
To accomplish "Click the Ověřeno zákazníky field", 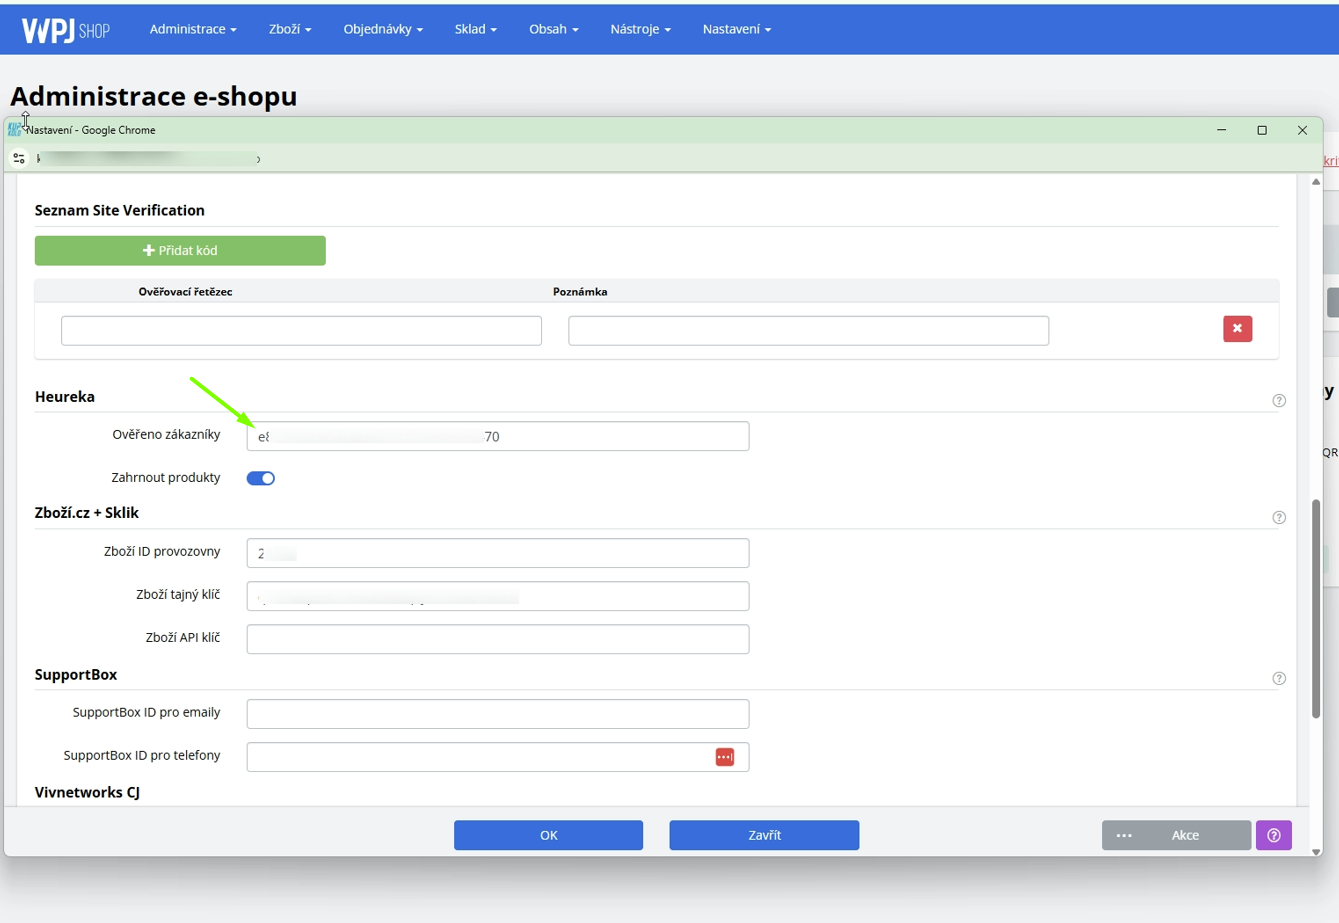I will point(498,436).
